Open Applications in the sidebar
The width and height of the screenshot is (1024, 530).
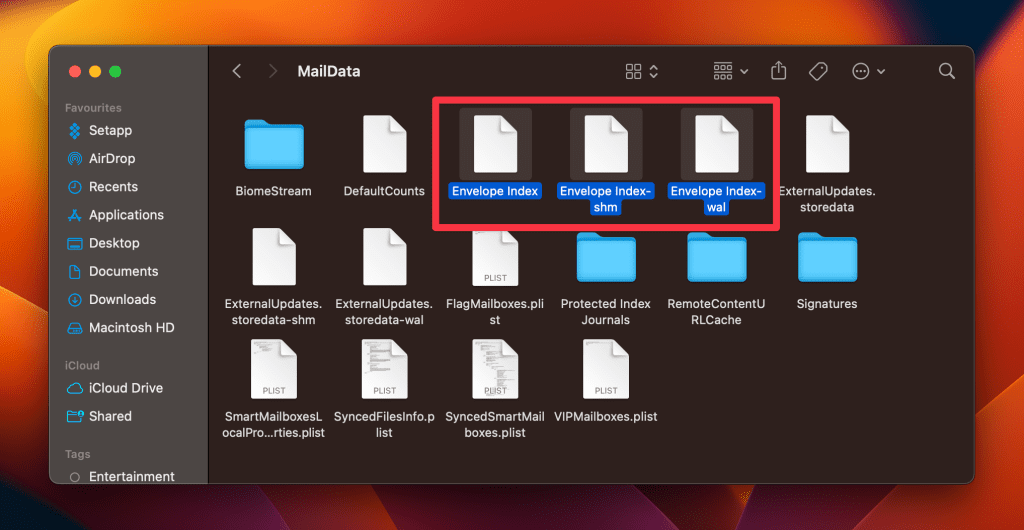[116, 215]
